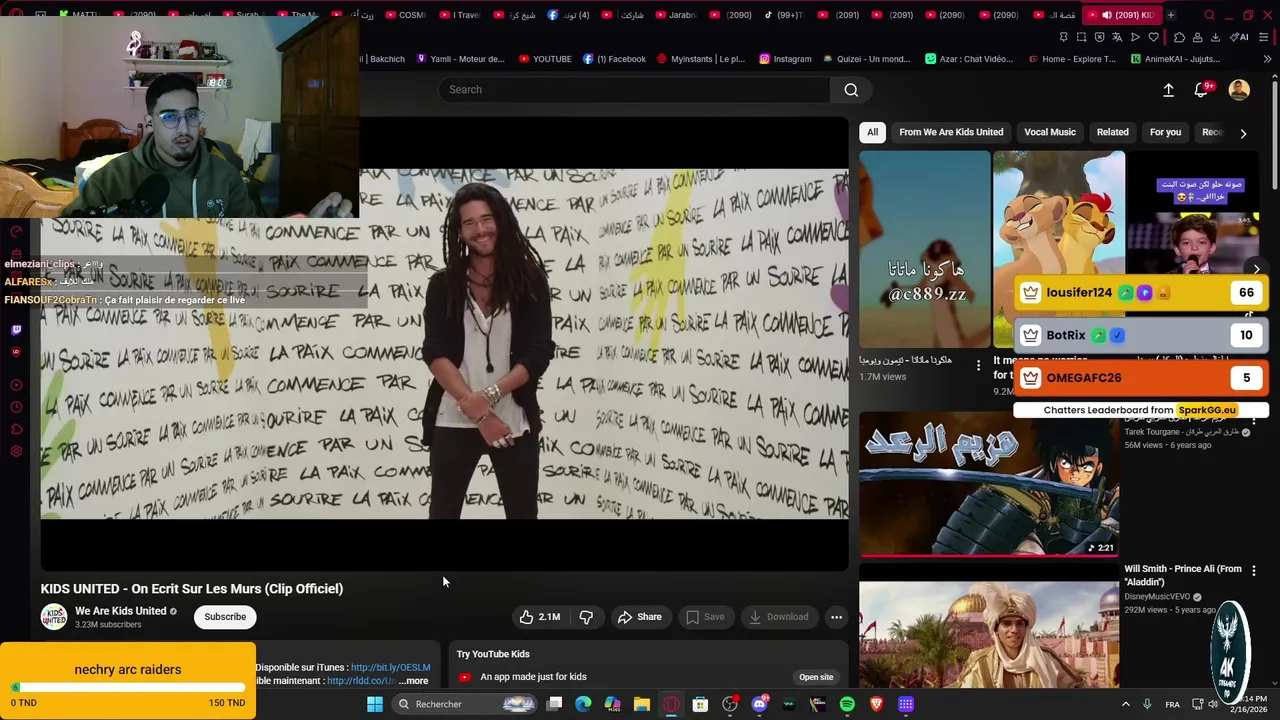This screenshot has height=720, width=1280.
Task: Open the YouTube create/upload icon
Action: [x=1168, y=90]
